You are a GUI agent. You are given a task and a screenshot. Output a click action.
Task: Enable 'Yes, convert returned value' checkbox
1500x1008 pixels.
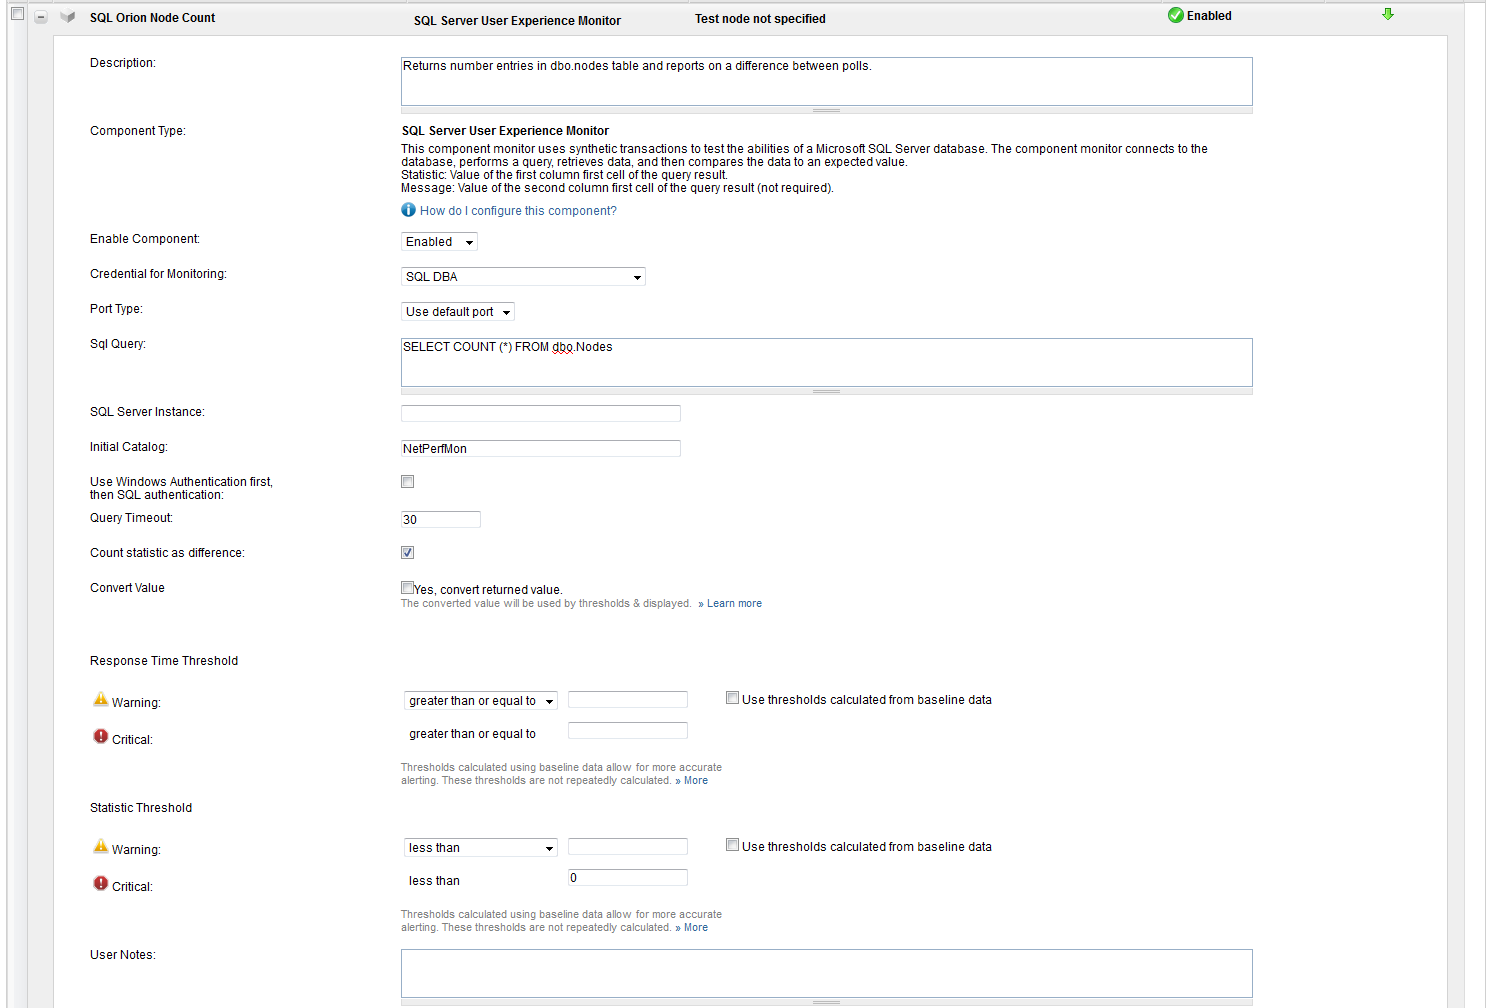[407, 588]
